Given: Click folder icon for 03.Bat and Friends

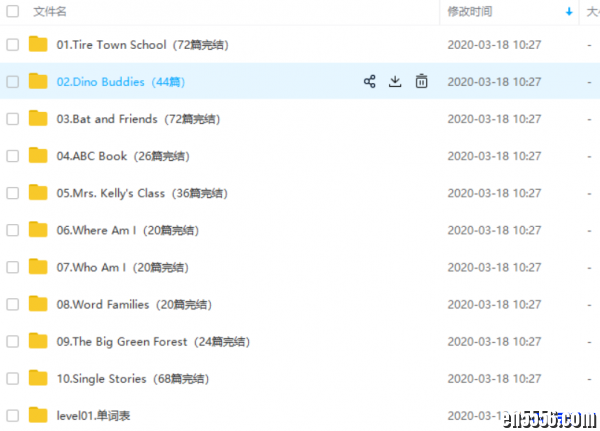Looking at the screenshot, I should pyautogui.click(x=38, y=119).
